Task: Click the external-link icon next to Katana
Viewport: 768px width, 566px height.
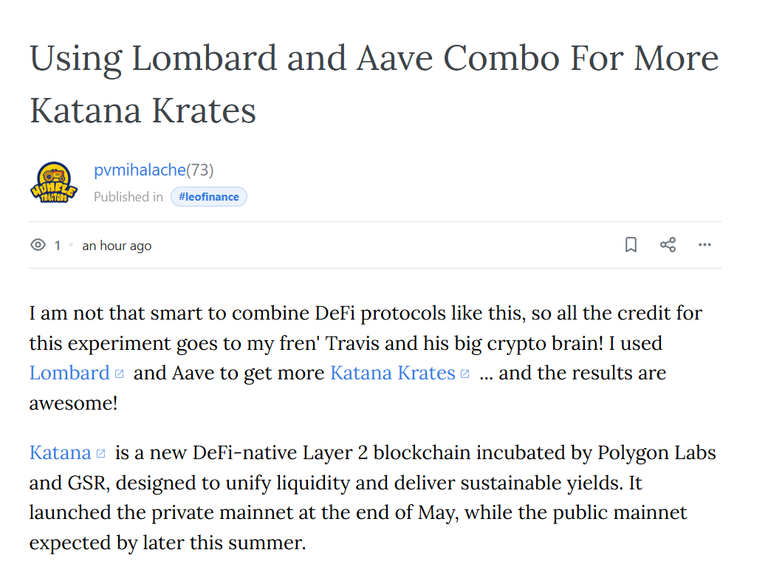Action: pyautogui.click(x=101, y=453)
